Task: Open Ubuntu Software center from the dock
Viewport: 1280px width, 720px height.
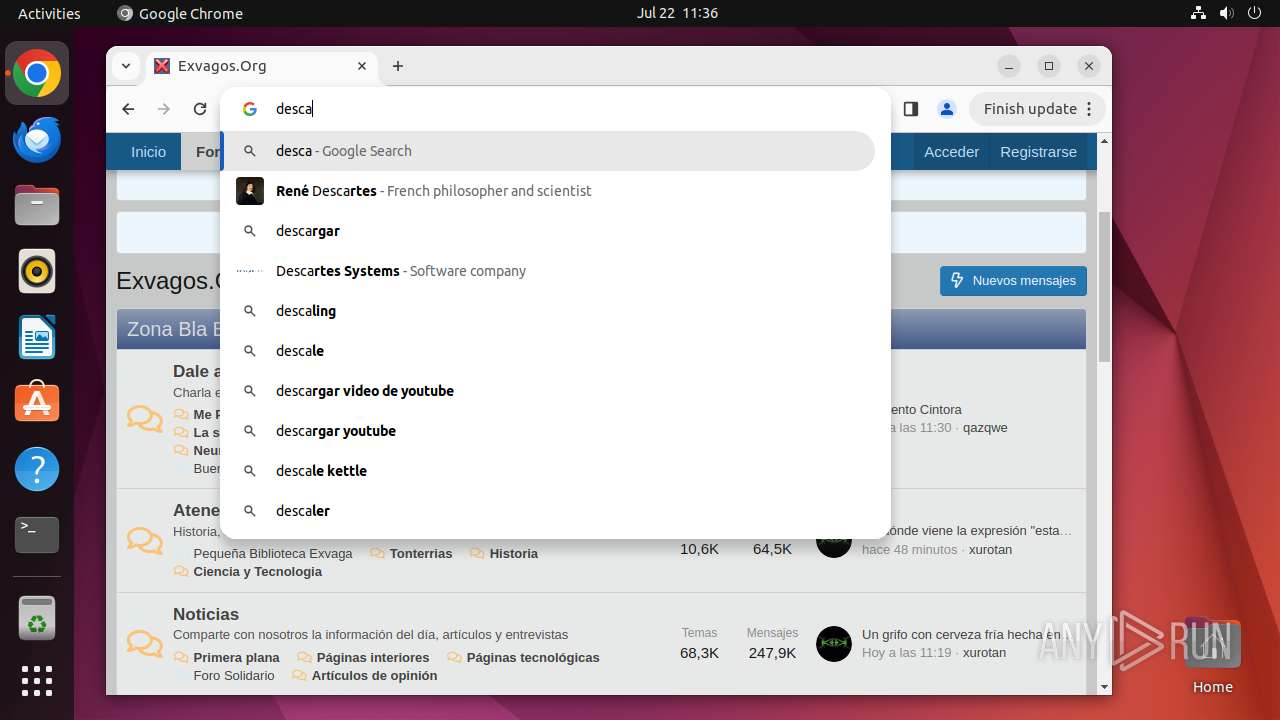Action: [x=37, y=403]
